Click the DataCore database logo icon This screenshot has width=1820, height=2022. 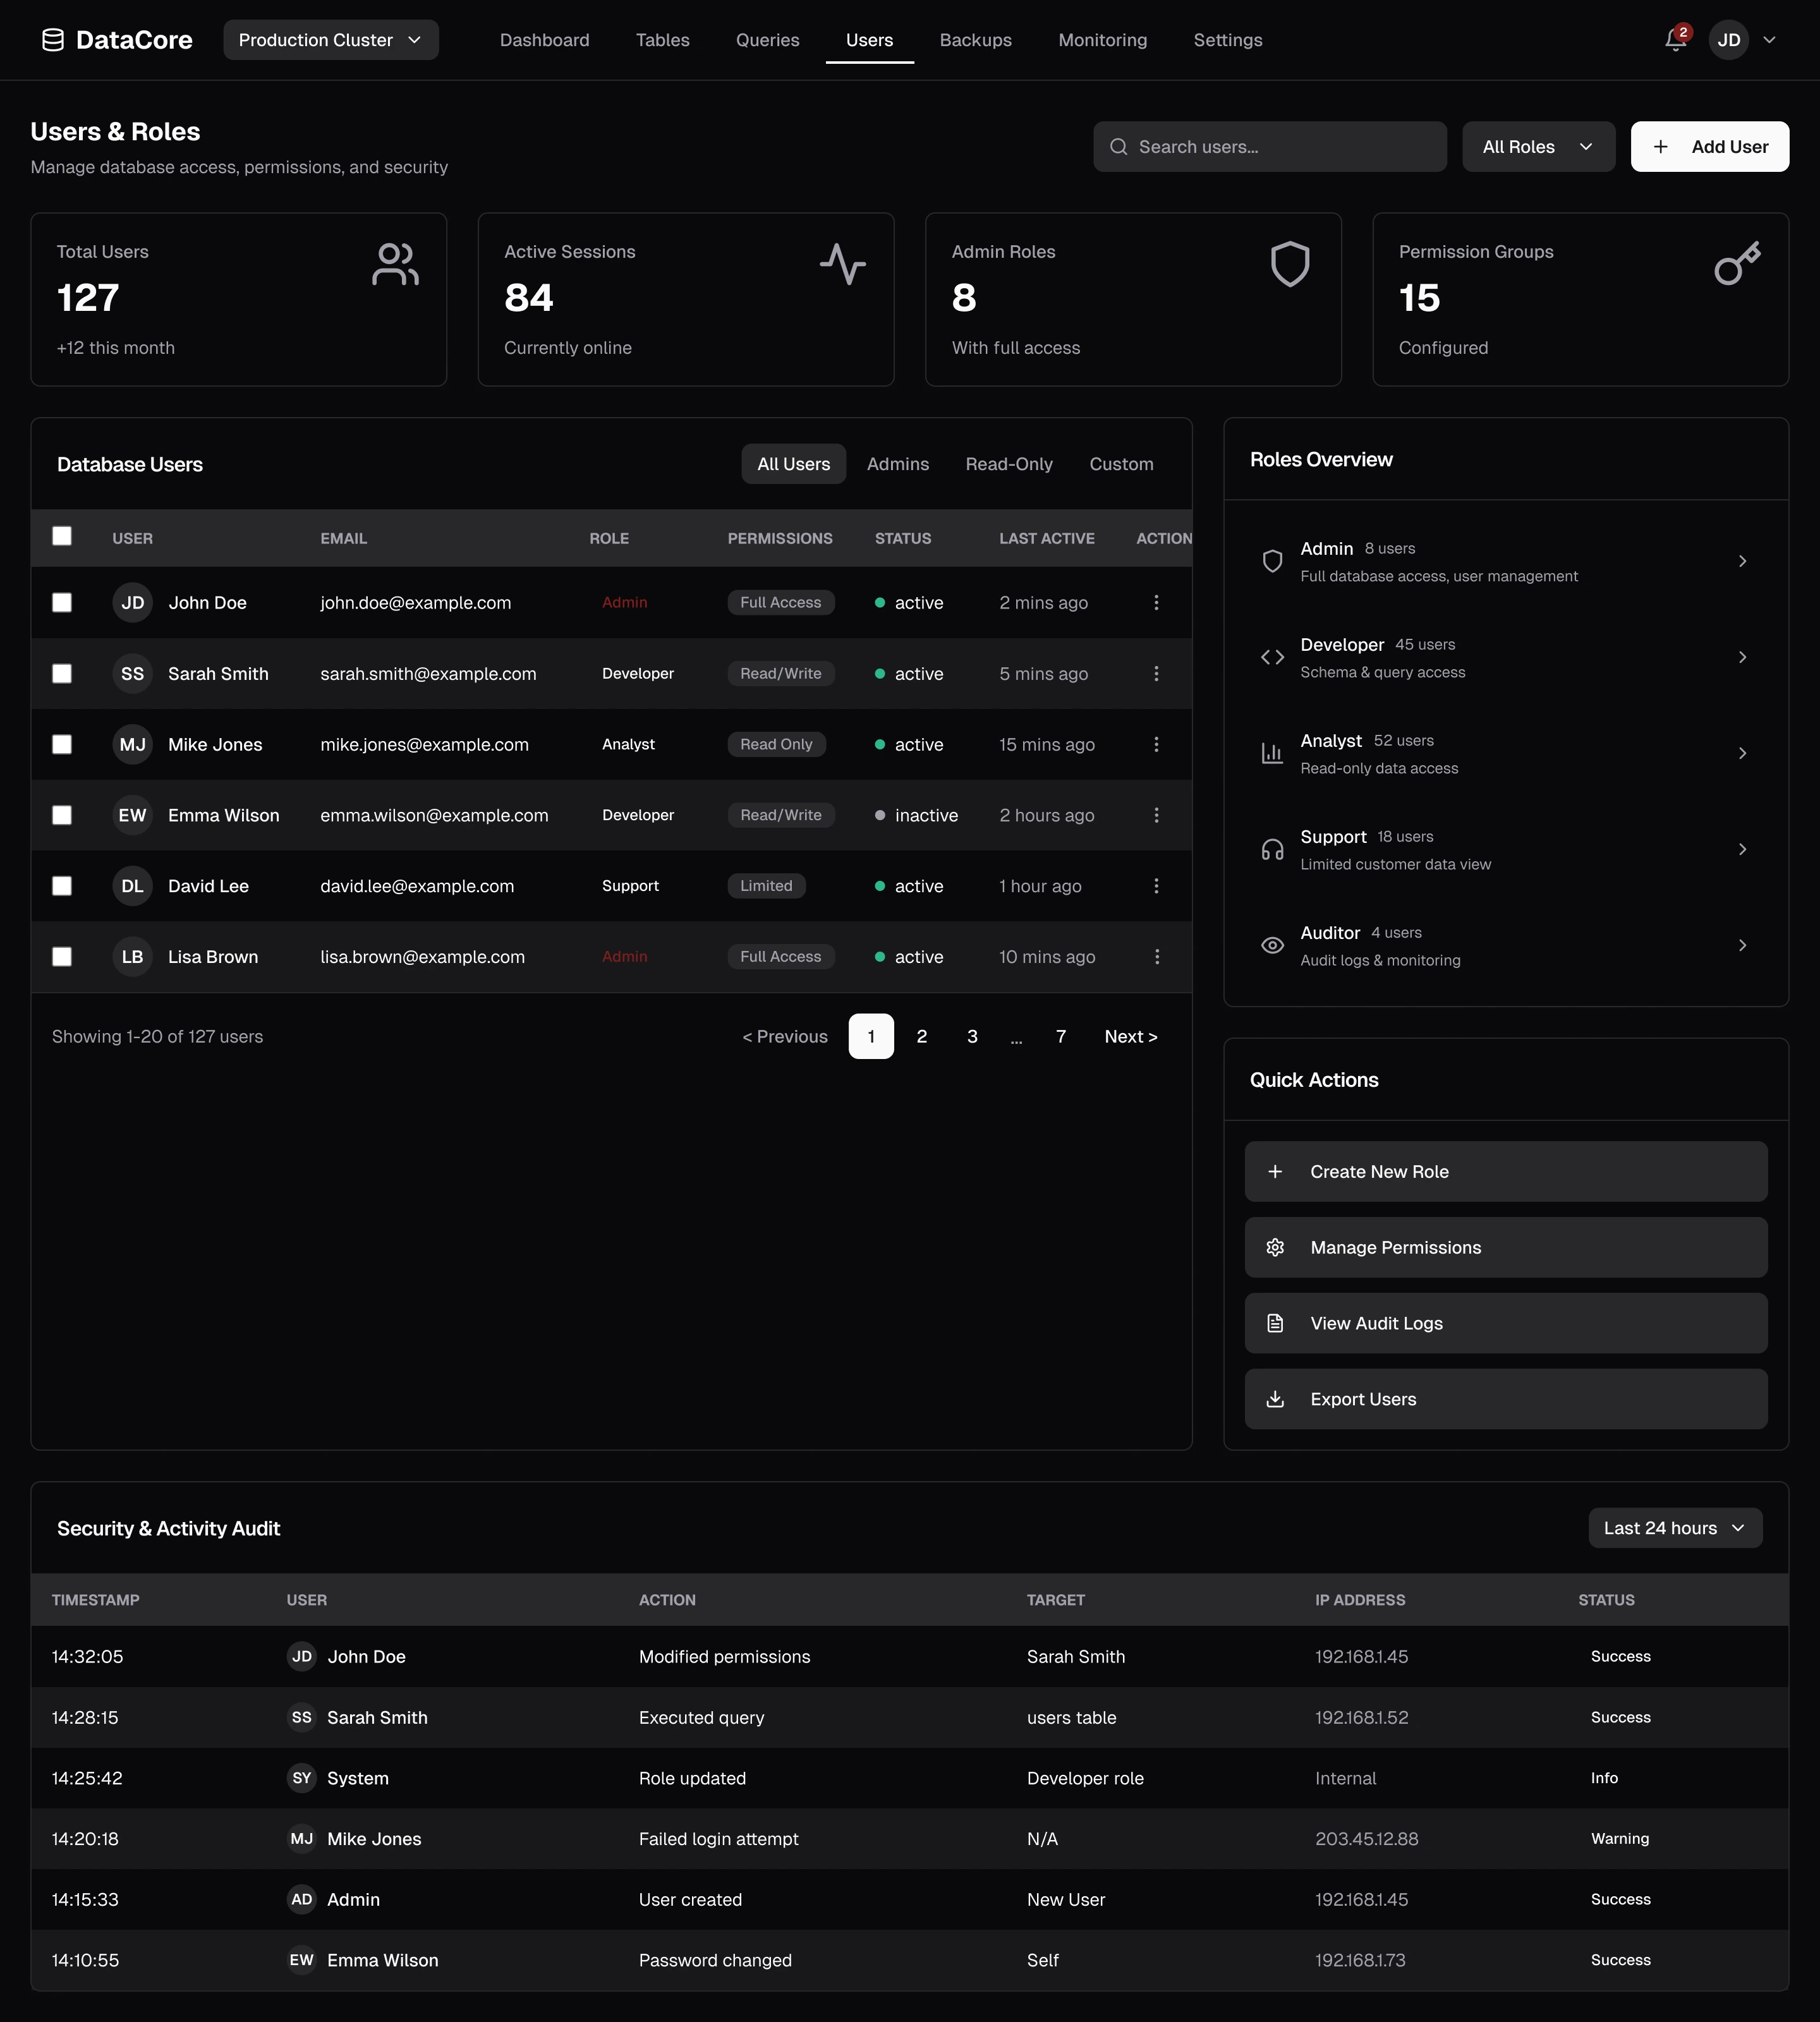(x=53, y=40)
